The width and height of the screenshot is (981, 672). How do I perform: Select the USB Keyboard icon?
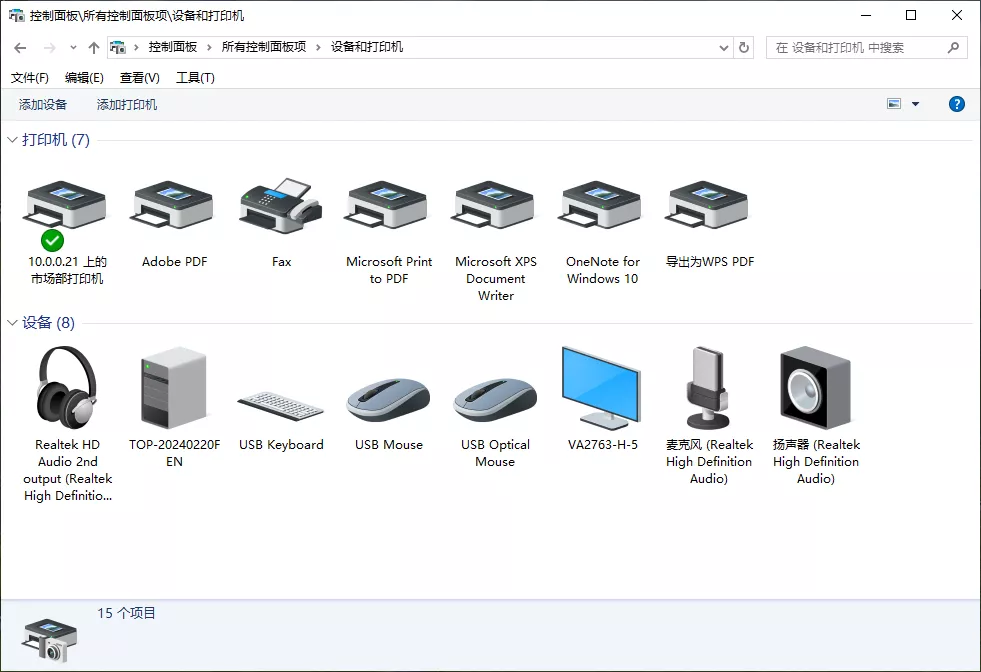coord(281,406)
